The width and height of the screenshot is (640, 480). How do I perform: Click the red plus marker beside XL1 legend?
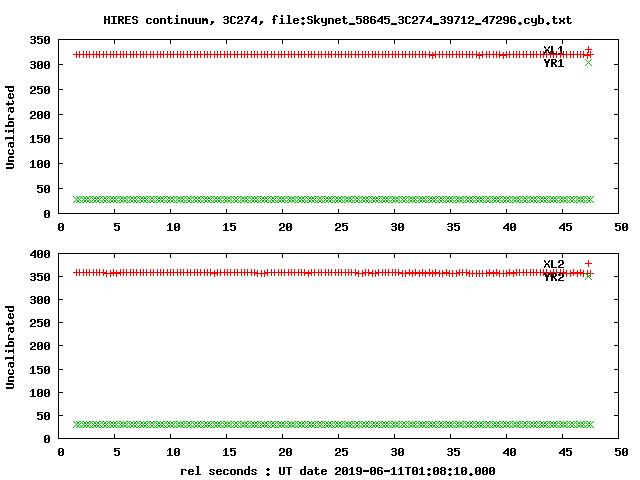tap(588, 50)
